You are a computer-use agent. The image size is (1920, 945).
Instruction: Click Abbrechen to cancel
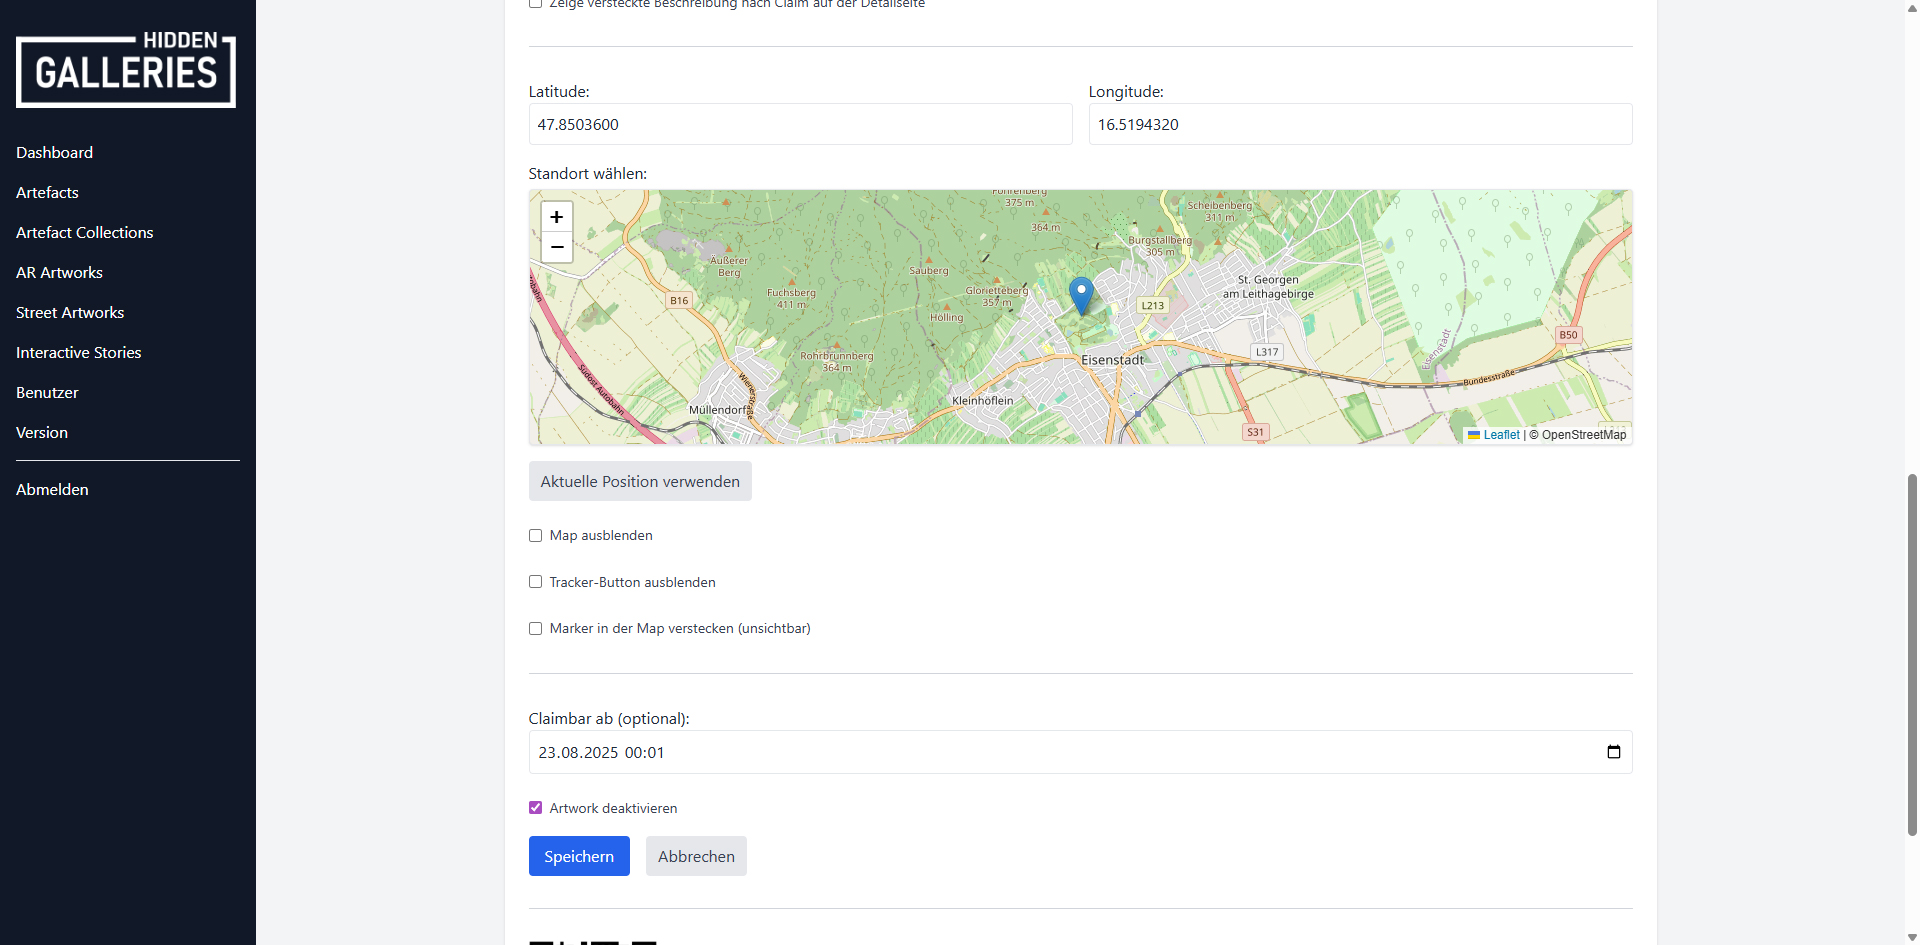696,856
